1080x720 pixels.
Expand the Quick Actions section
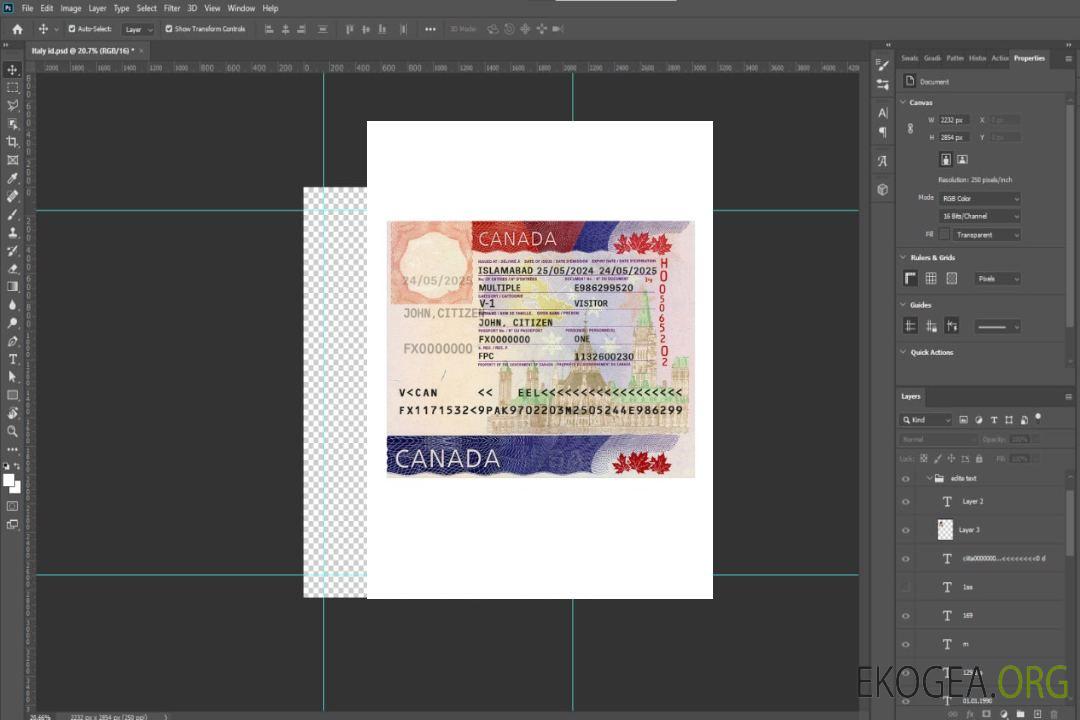904,352
